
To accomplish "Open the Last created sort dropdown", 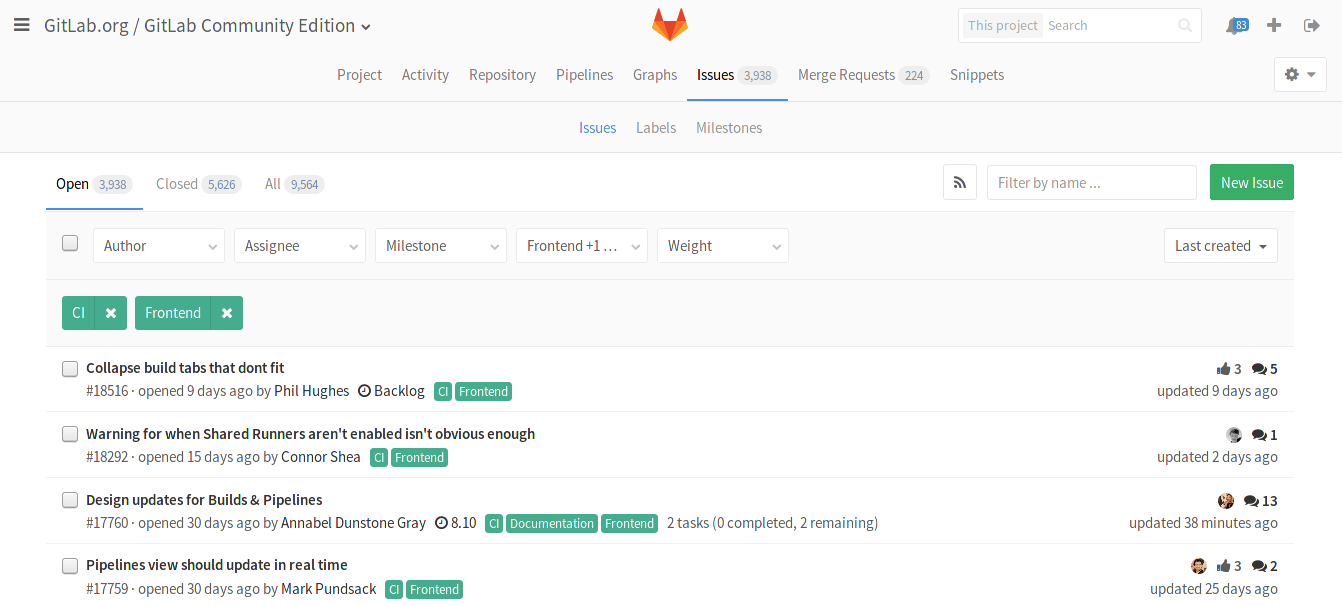I will (x=1220, y=246).
